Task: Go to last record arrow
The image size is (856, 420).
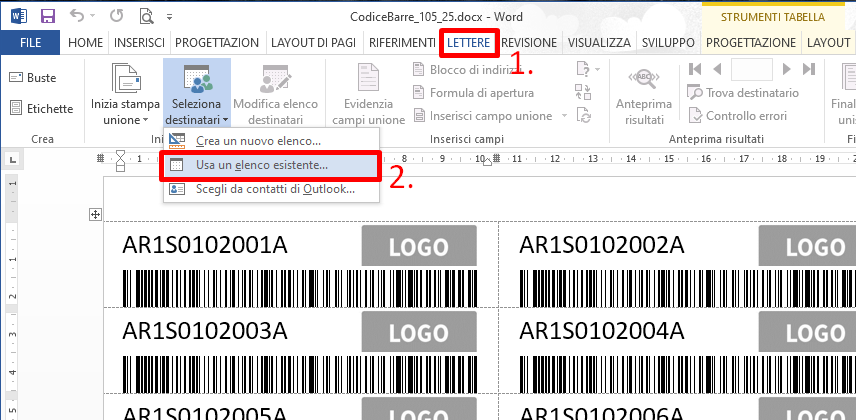Action: pos(809,69)
